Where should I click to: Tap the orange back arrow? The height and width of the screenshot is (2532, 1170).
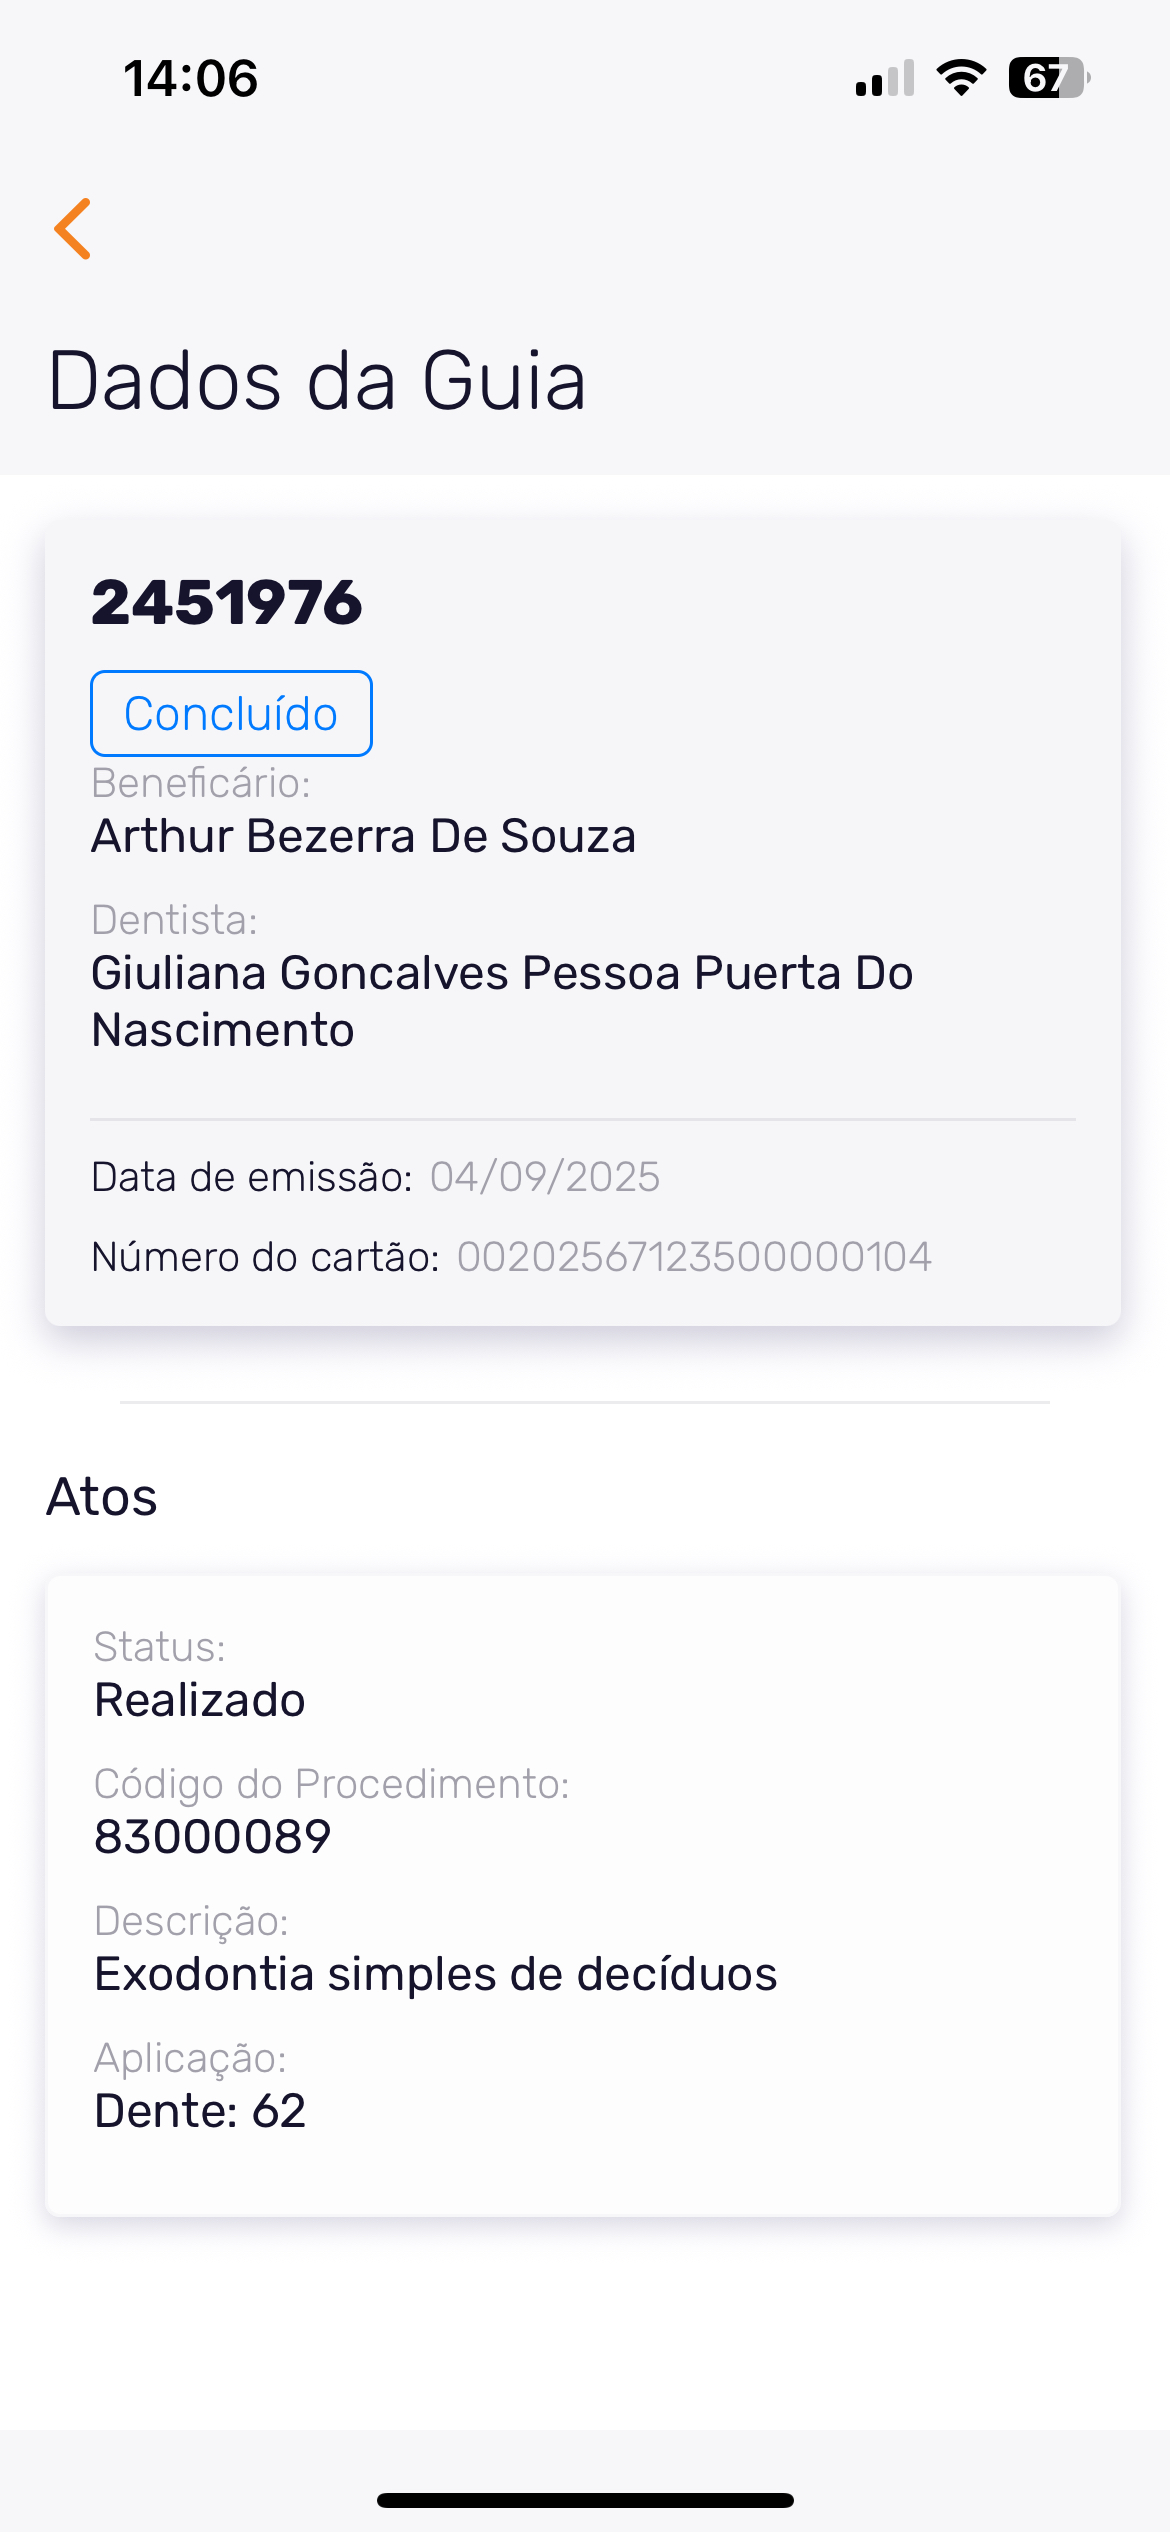tap(73, 229)
